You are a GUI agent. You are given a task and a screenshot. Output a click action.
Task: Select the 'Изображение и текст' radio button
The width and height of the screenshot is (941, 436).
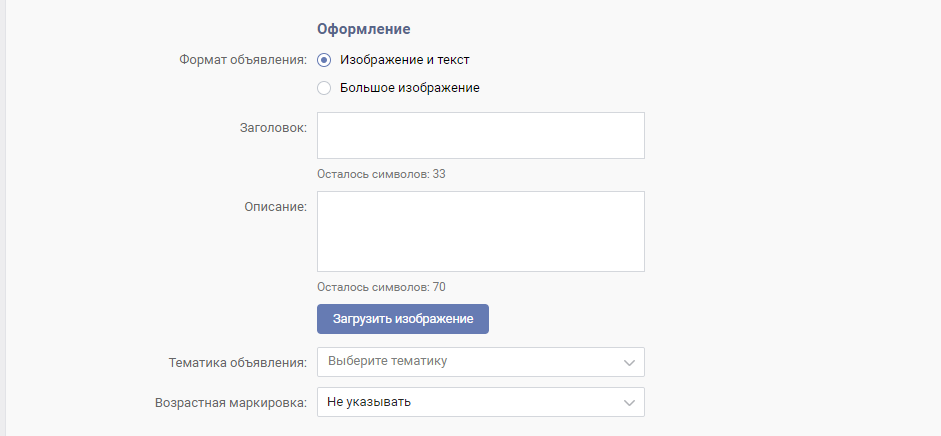(324, 60)
